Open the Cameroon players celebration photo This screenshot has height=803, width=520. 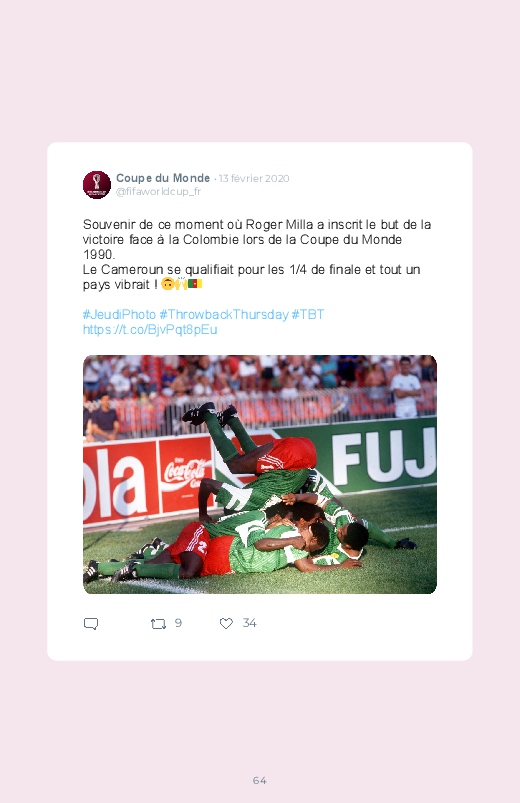click(260, 474)
